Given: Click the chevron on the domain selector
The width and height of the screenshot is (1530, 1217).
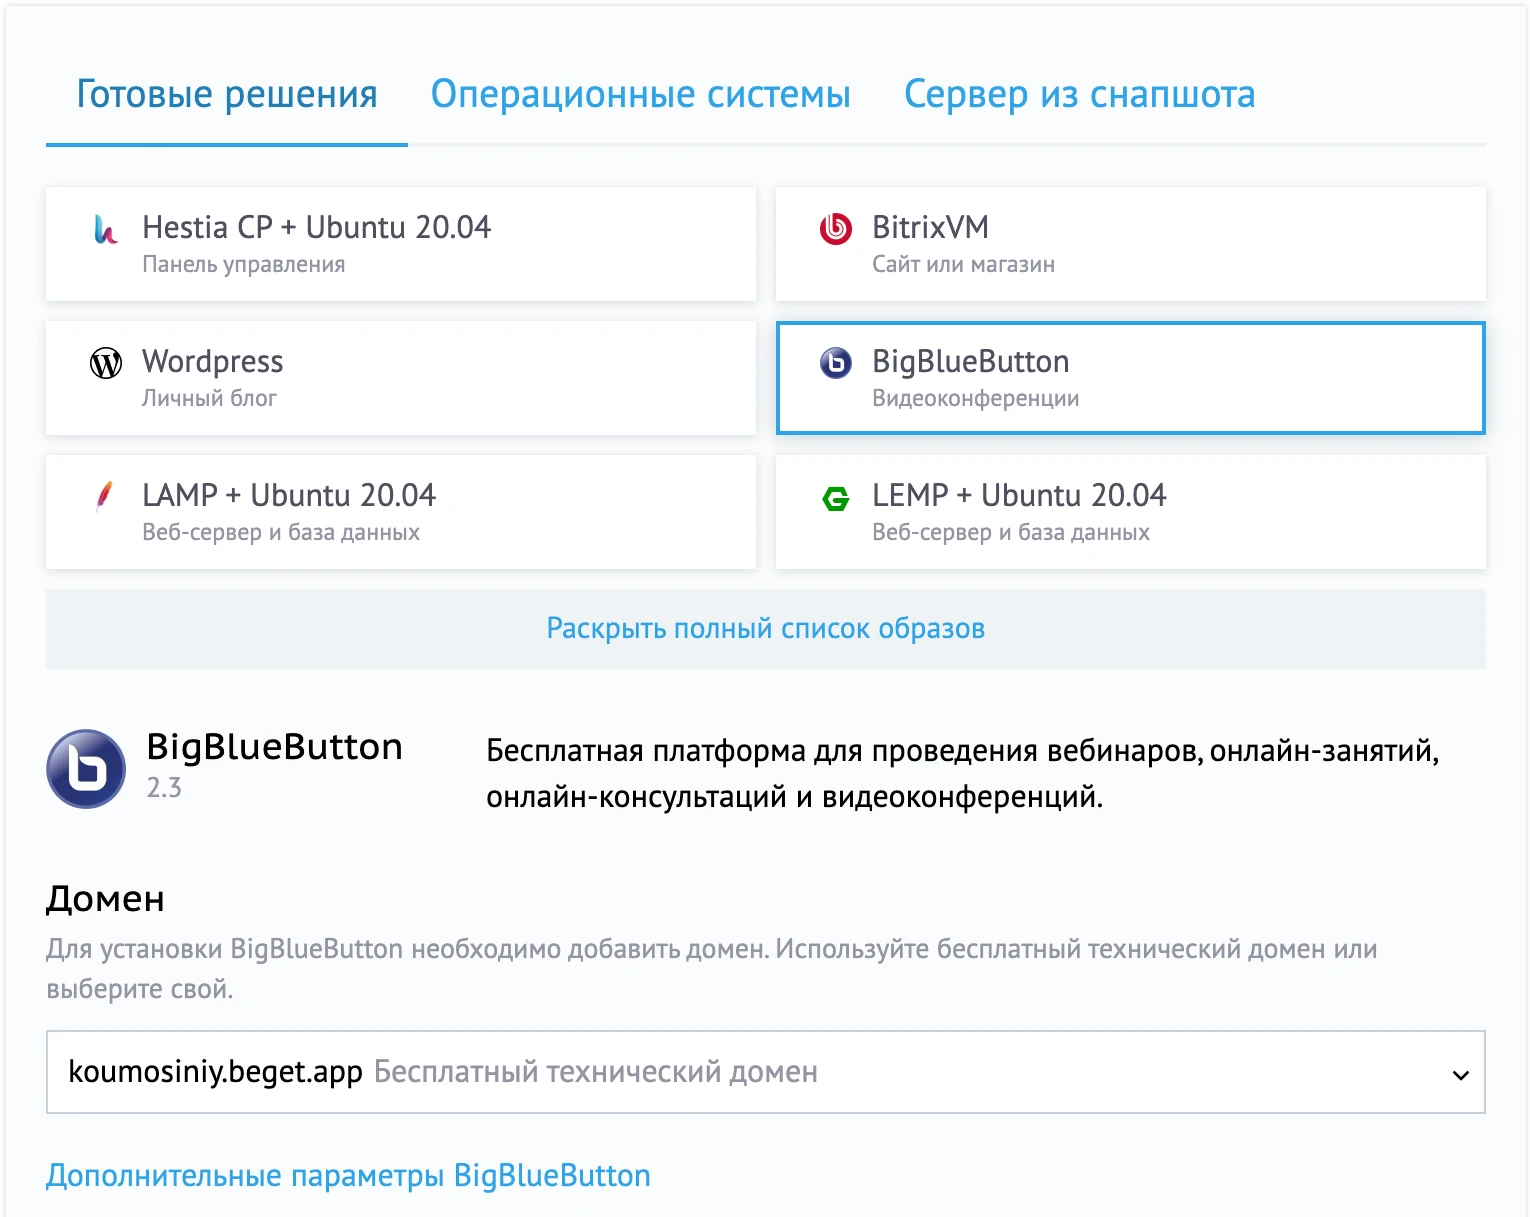Looking at the screenshot, I should pos(1461,1077).
